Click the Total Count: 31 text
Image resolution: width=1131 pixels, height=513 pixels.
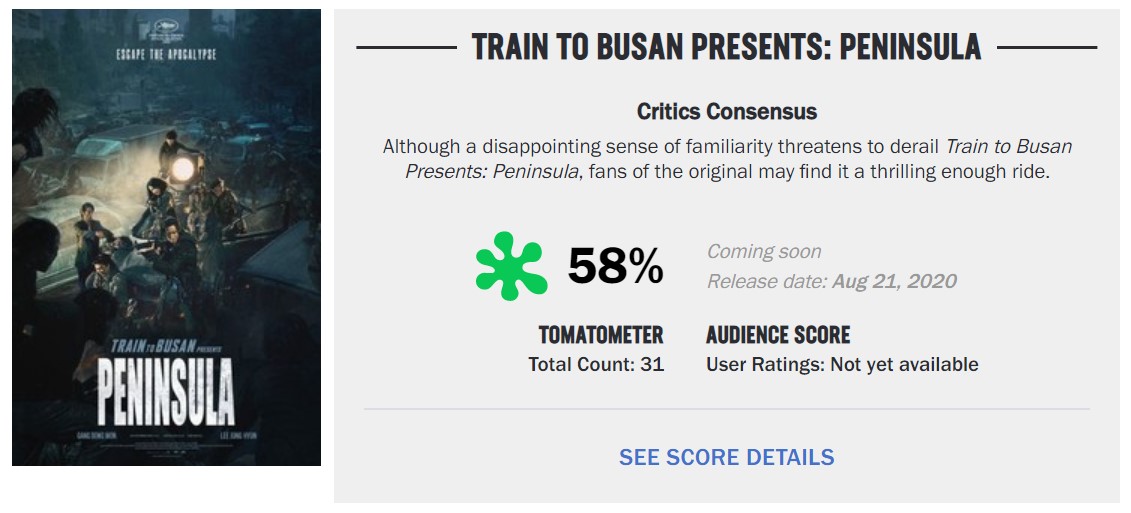pyautogui.click(x=596, y=364)
